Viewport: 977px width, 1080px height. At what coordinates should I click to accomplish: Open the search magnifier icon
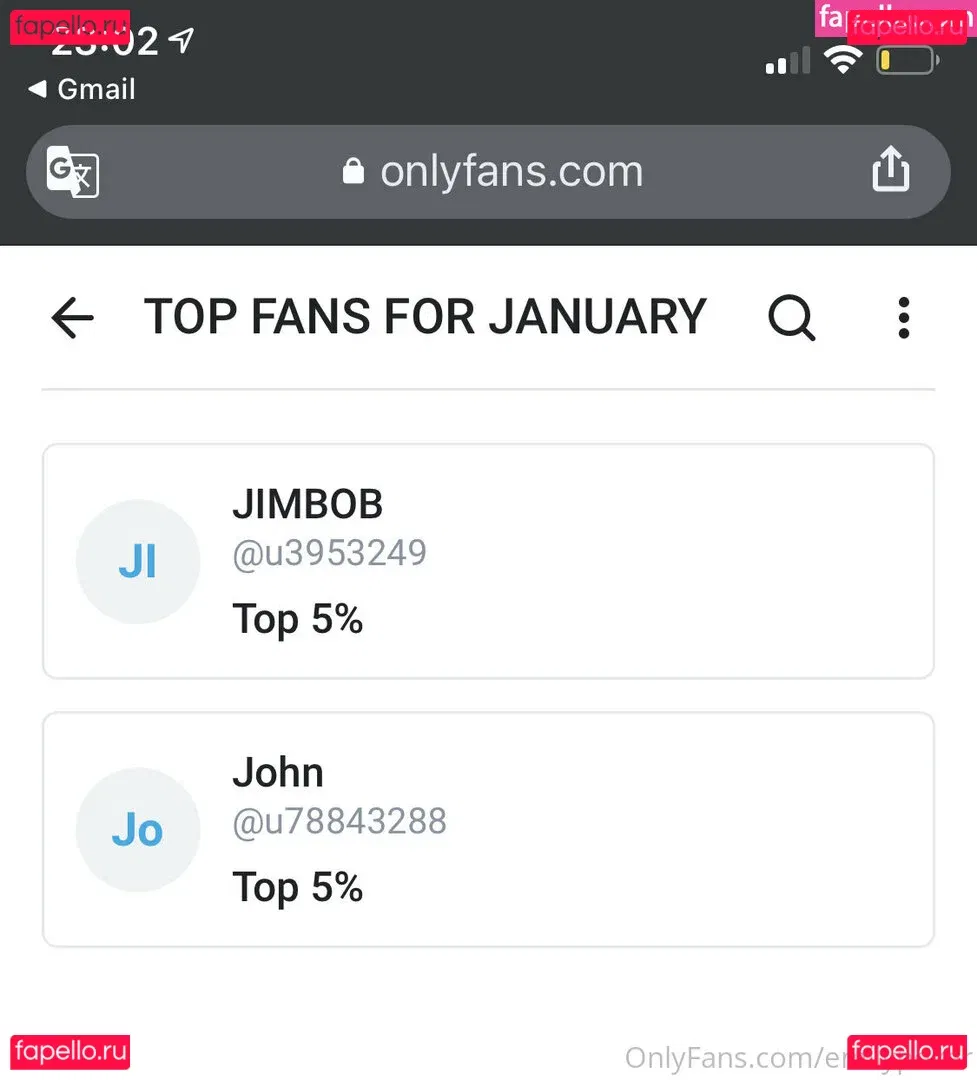(791, 318)
